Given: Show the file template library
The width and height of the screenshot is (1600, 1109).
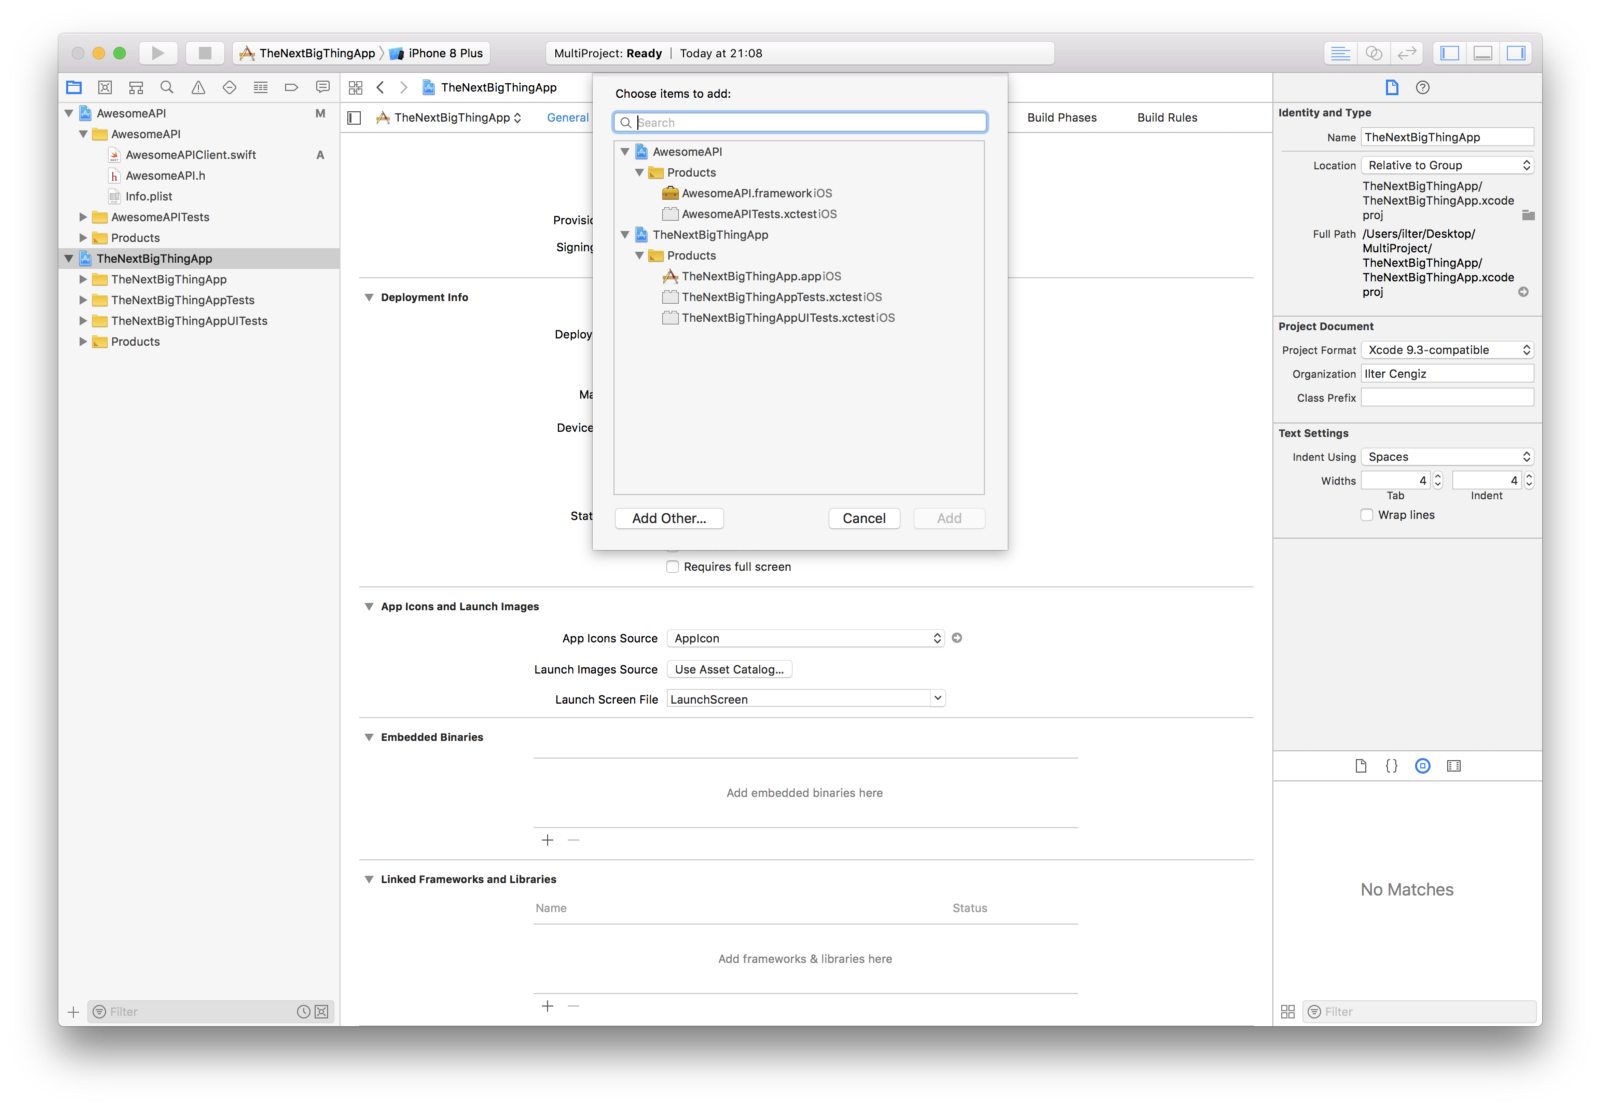Looking at the screenshot, I should pyautogui.click(x=1360, y=766).
